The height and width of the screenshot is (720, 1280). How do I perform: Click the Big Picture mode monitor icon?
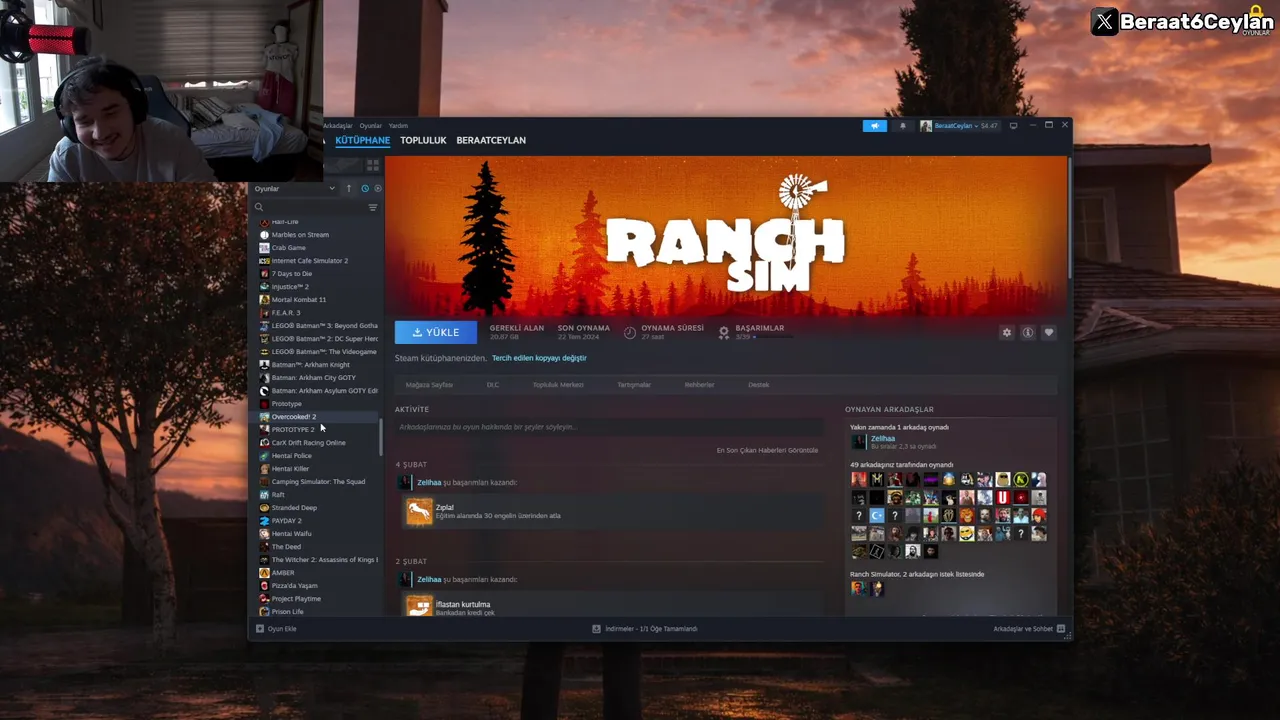[1013, 126]
